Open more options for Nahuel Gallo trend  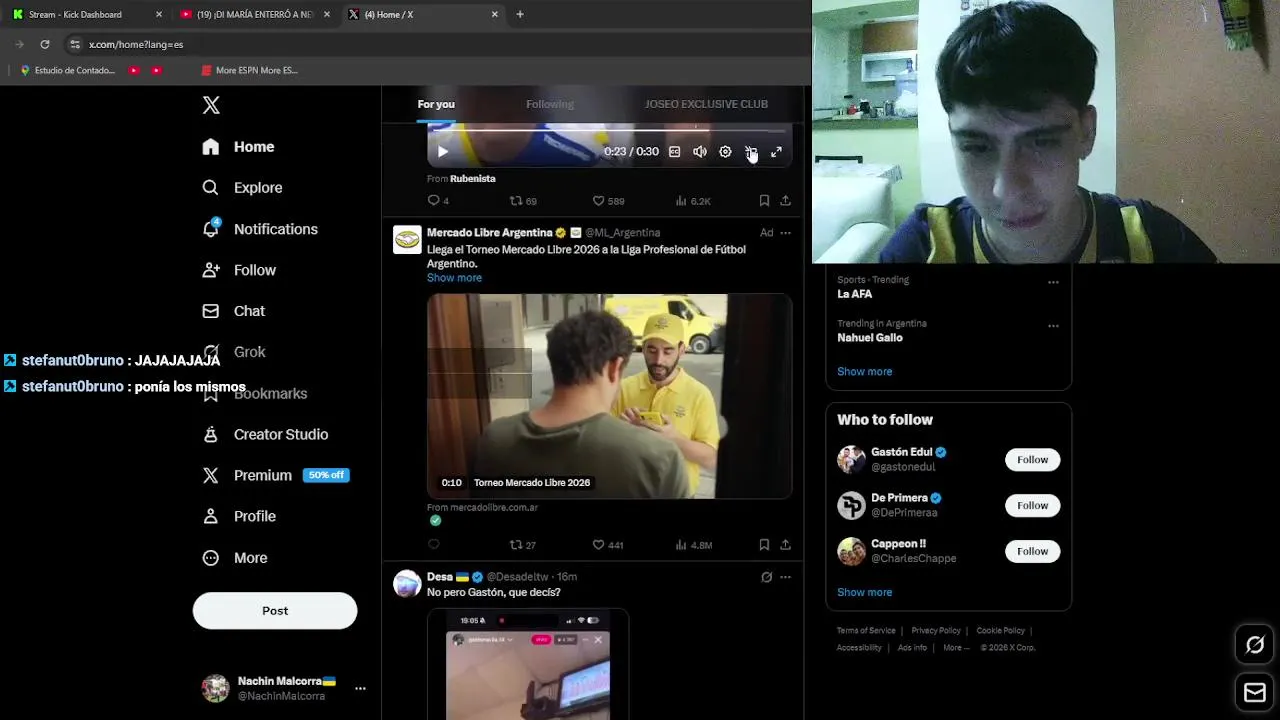(1053, 326)
